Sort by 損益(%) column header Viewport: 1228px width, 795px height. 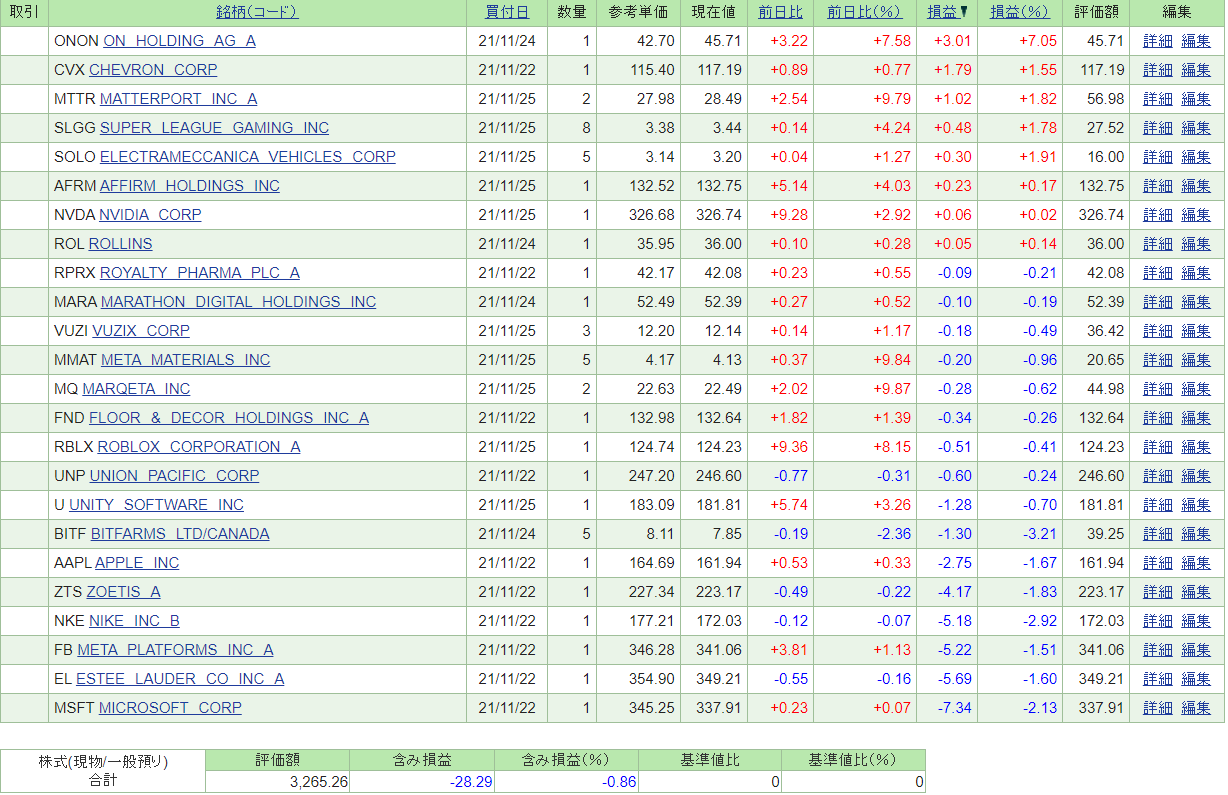[x=1020, y=12]
